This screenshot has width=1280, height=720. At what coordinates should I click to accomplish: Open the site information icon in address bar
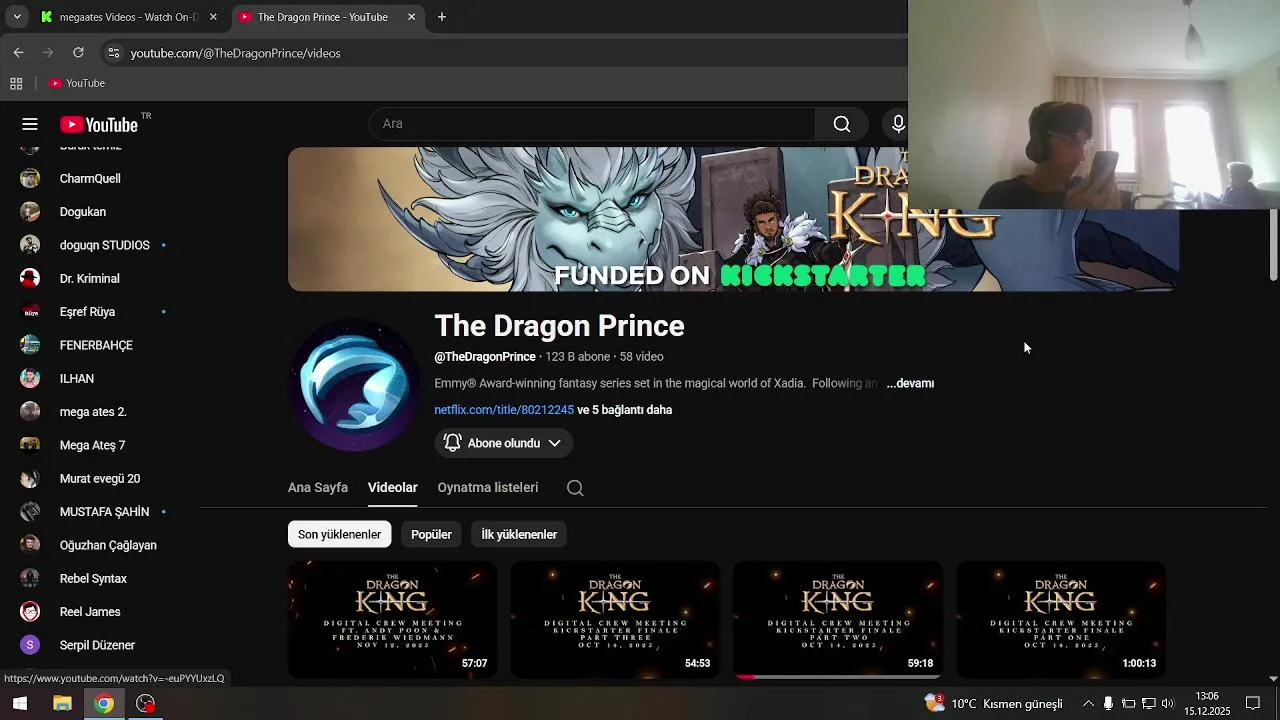pyautogui.click(x=113, y=53)
